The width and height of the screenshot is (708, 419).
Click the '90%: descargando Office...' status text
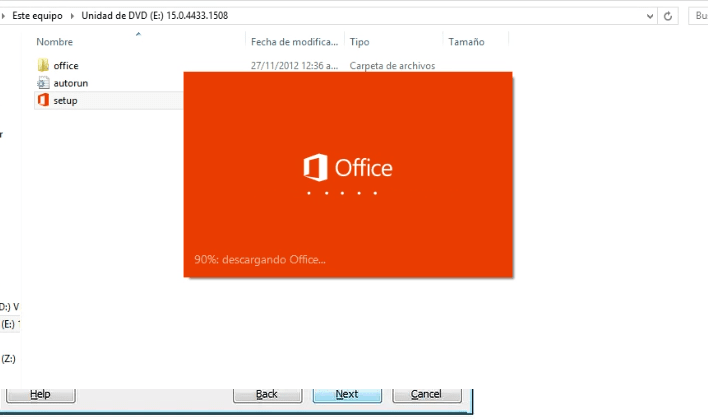pyautogui.click(x=260, y=260)
